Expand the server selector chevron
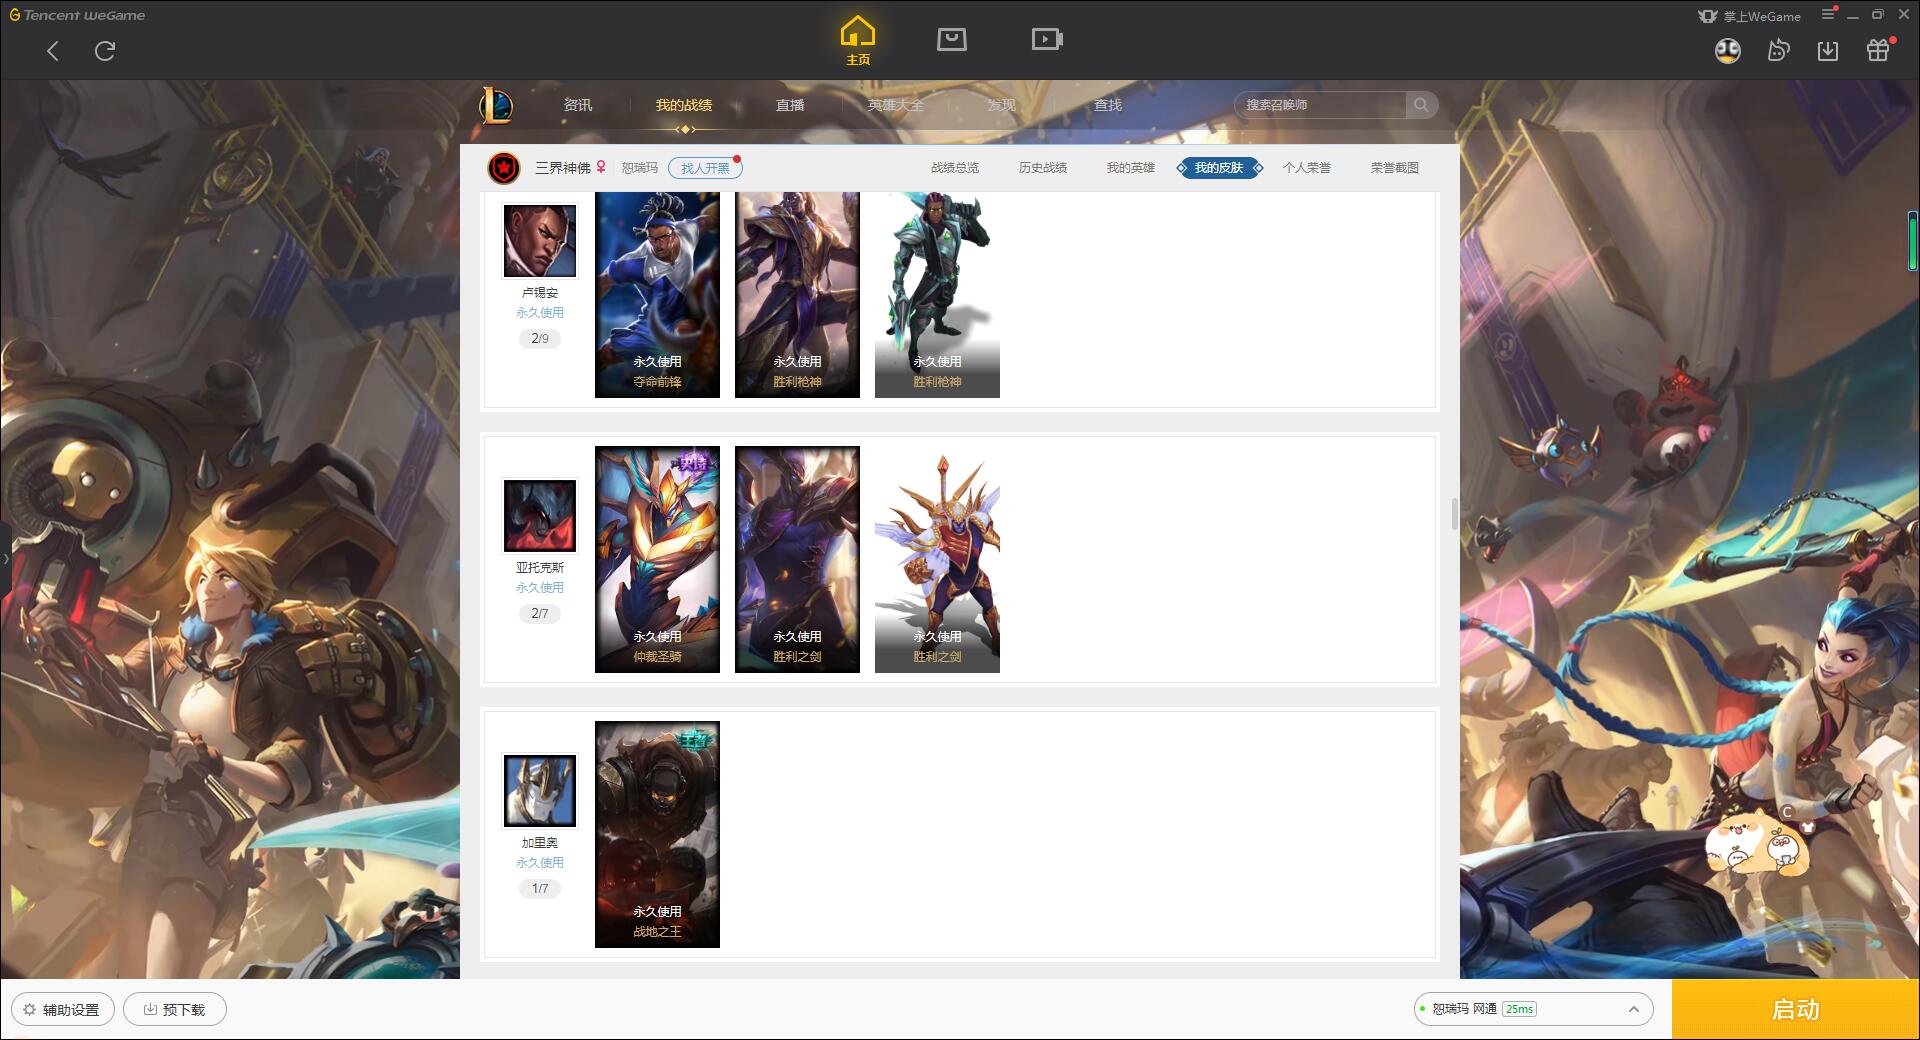Viewport: 1920px width, 1040px height. 1633,1009
